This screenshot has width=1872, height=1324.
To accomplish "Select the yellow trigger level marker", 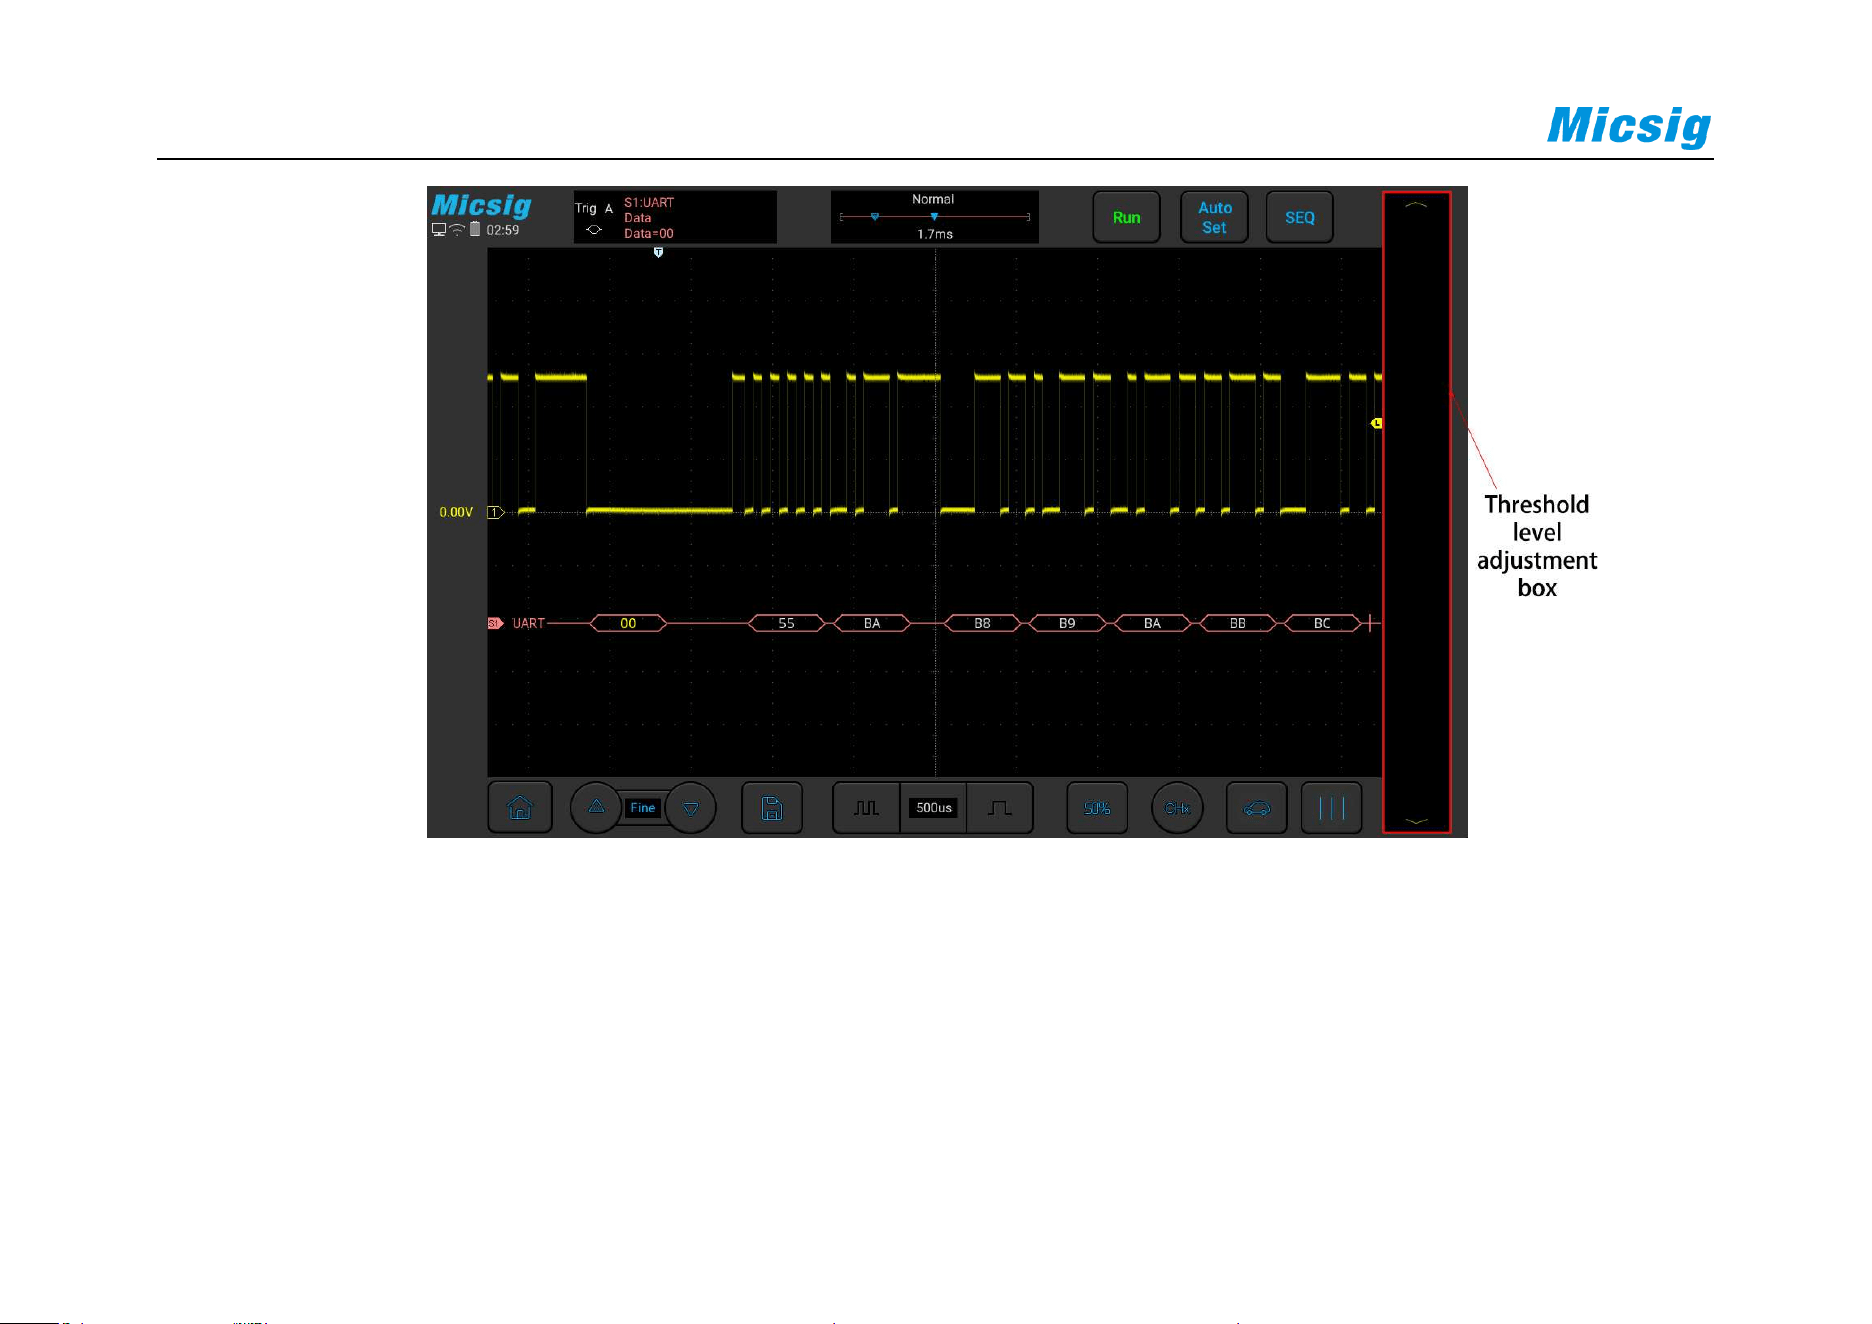I will point(1376,423).
